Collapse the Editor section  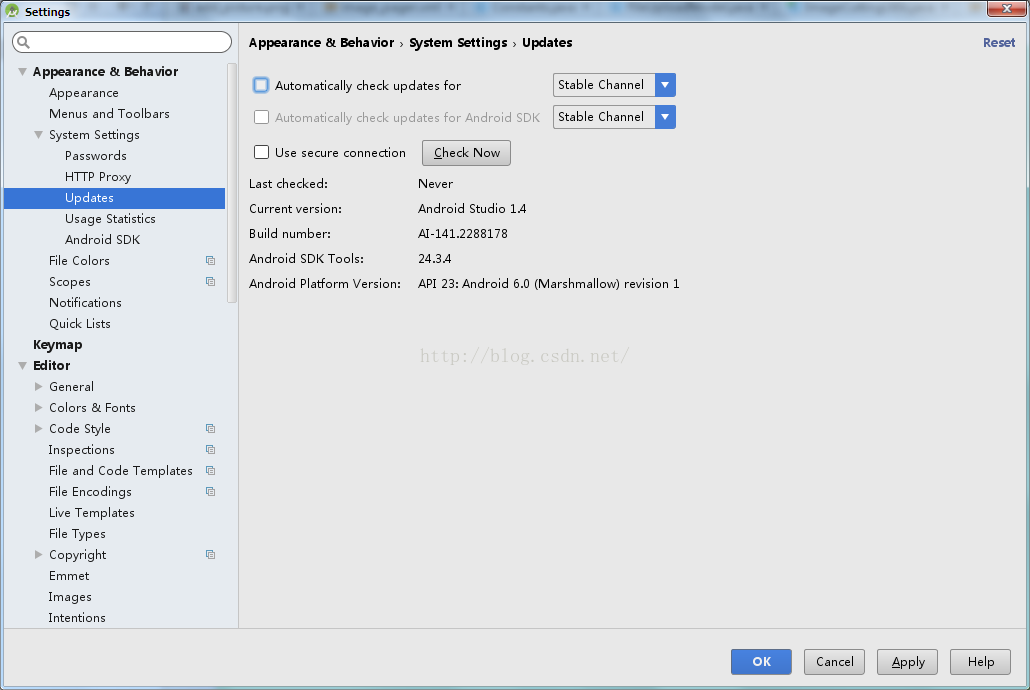coord(22,366)
